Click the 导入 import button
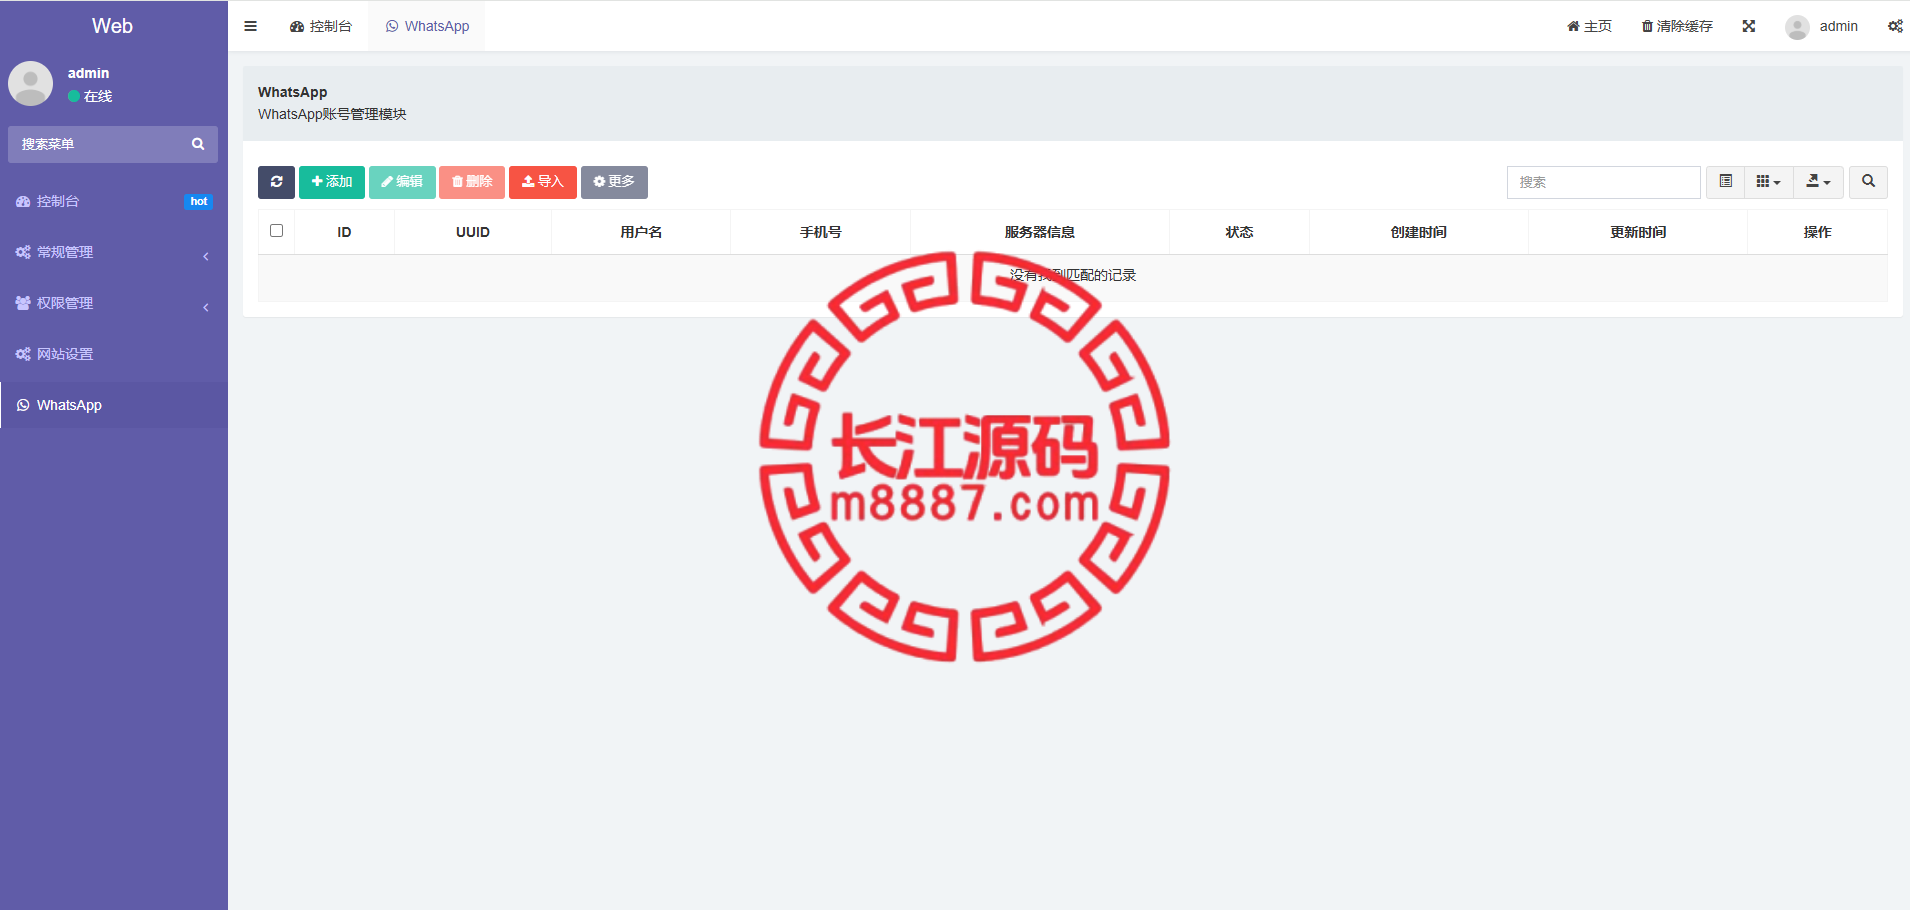This screenshot has width=1910, height=910. 543,182
